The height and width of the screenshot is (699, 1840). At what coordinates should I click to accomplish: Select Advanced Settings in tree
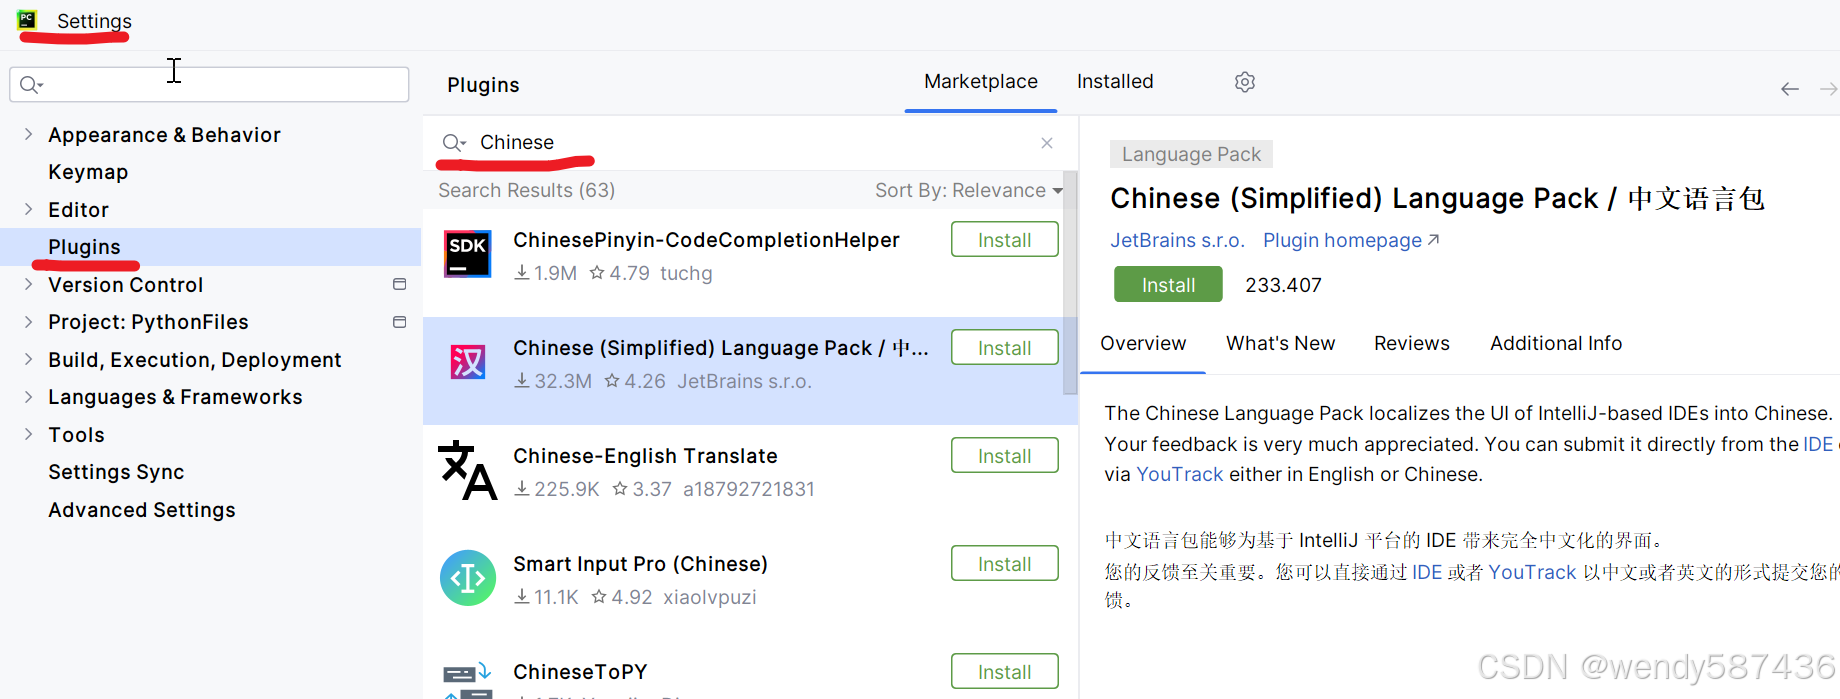tap(142, 510)
